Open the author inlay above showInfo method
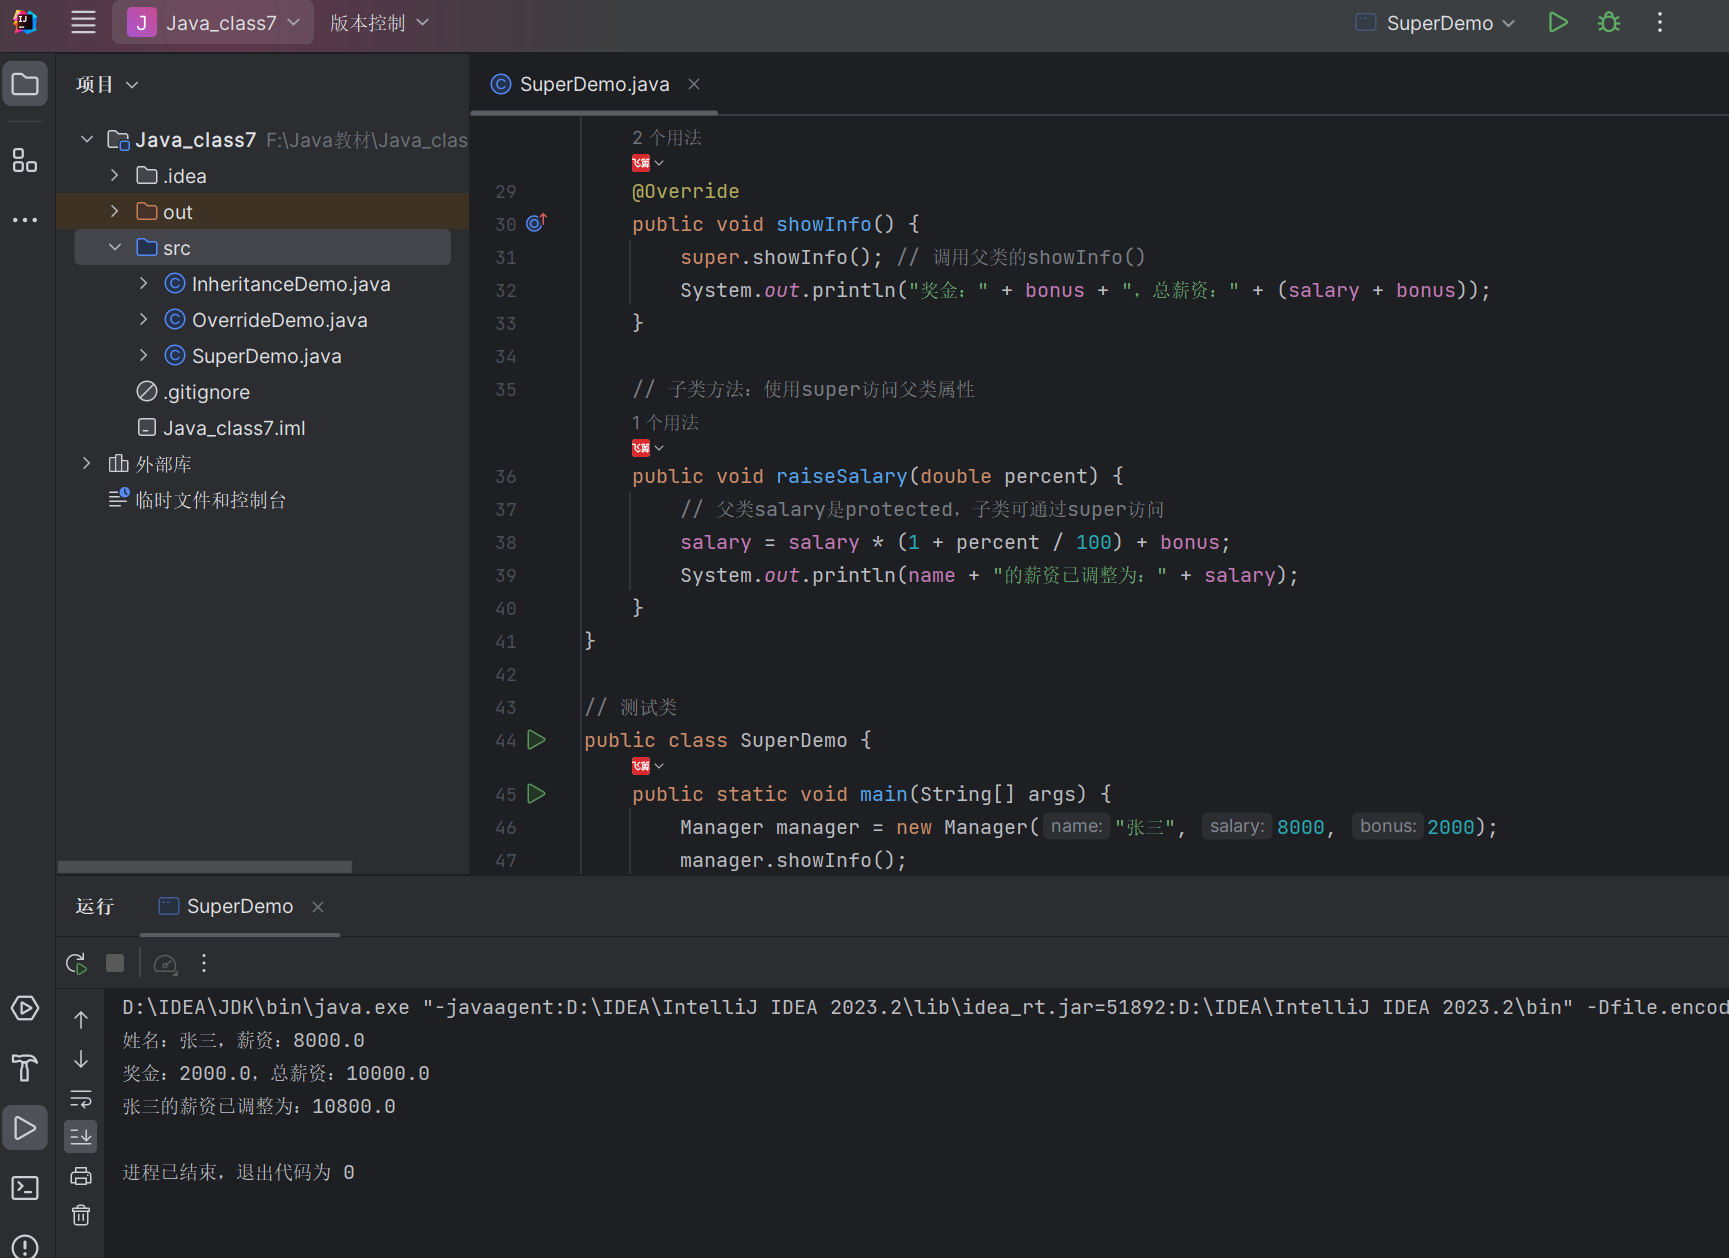The width and height of the screenshot is (1729, 1258). click(648, 163)
